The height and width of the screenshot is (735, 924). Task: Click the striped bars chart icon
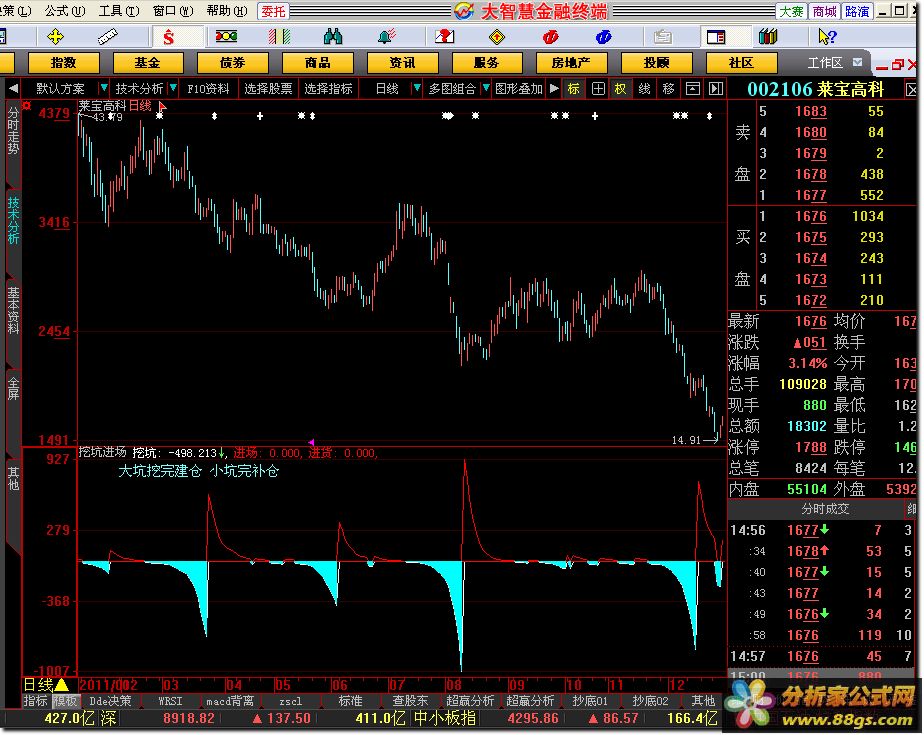point(279,37)
